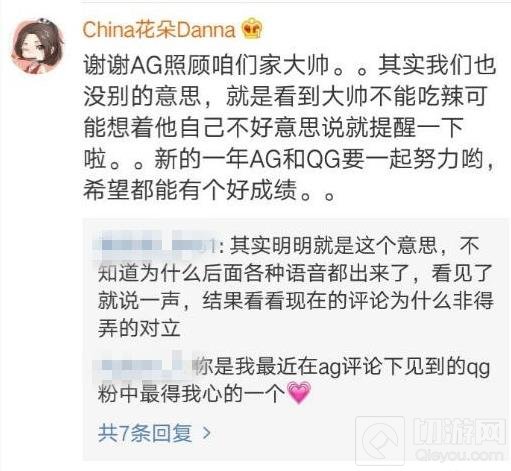Screen dimensions: 511x471
Task: Expand replies using the chevron arrow
Action: point(207,433)
